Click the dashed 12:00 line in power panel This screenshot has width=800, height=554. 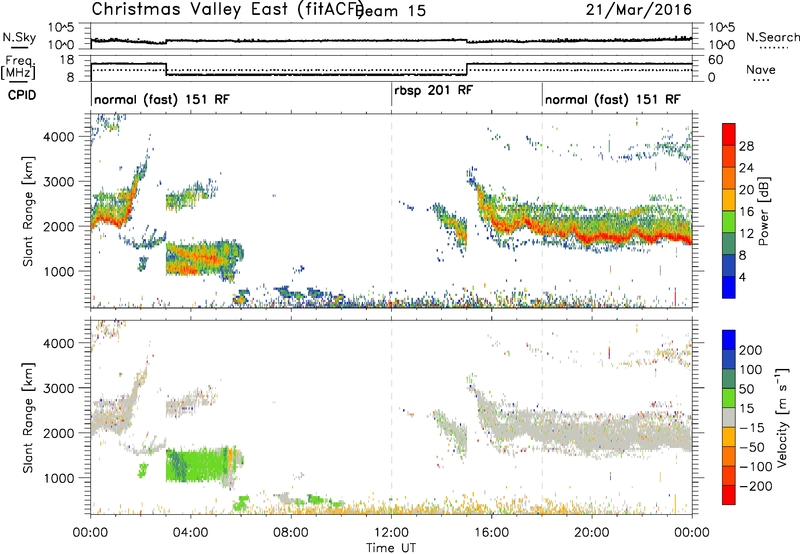tap(391, 211)
